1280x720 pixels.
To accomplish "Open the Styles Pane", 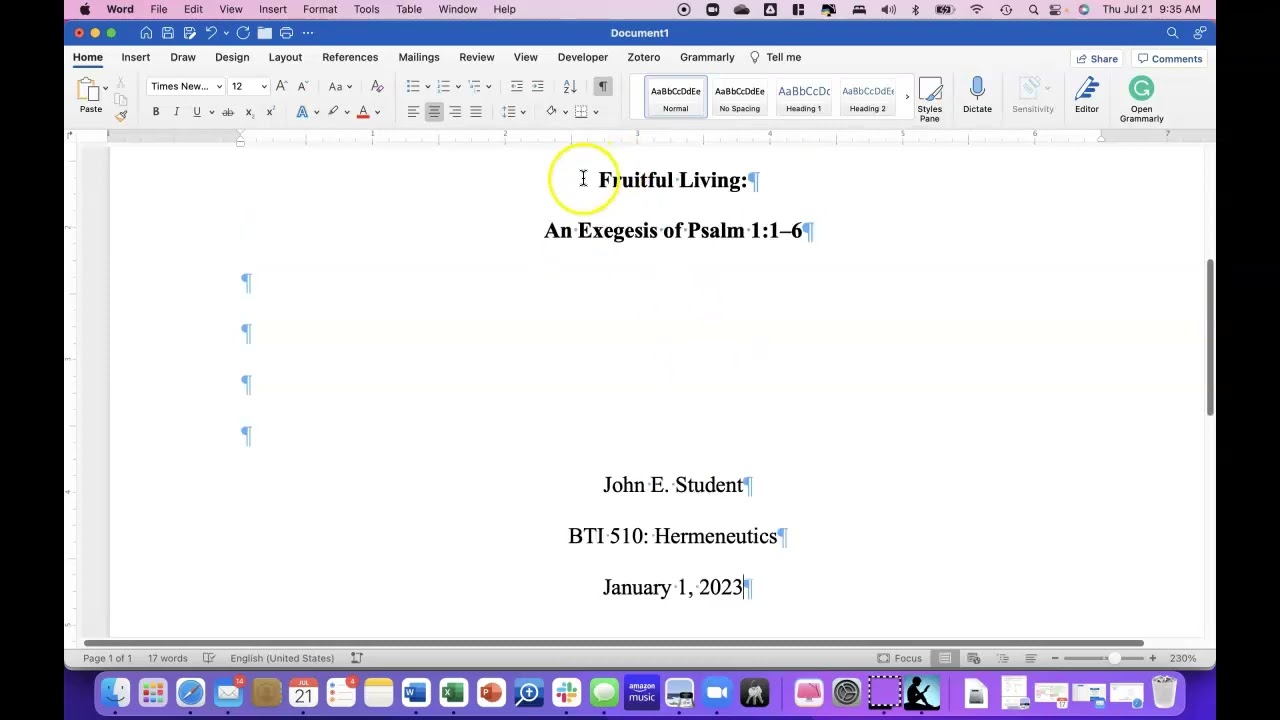I will click(930, 99).
